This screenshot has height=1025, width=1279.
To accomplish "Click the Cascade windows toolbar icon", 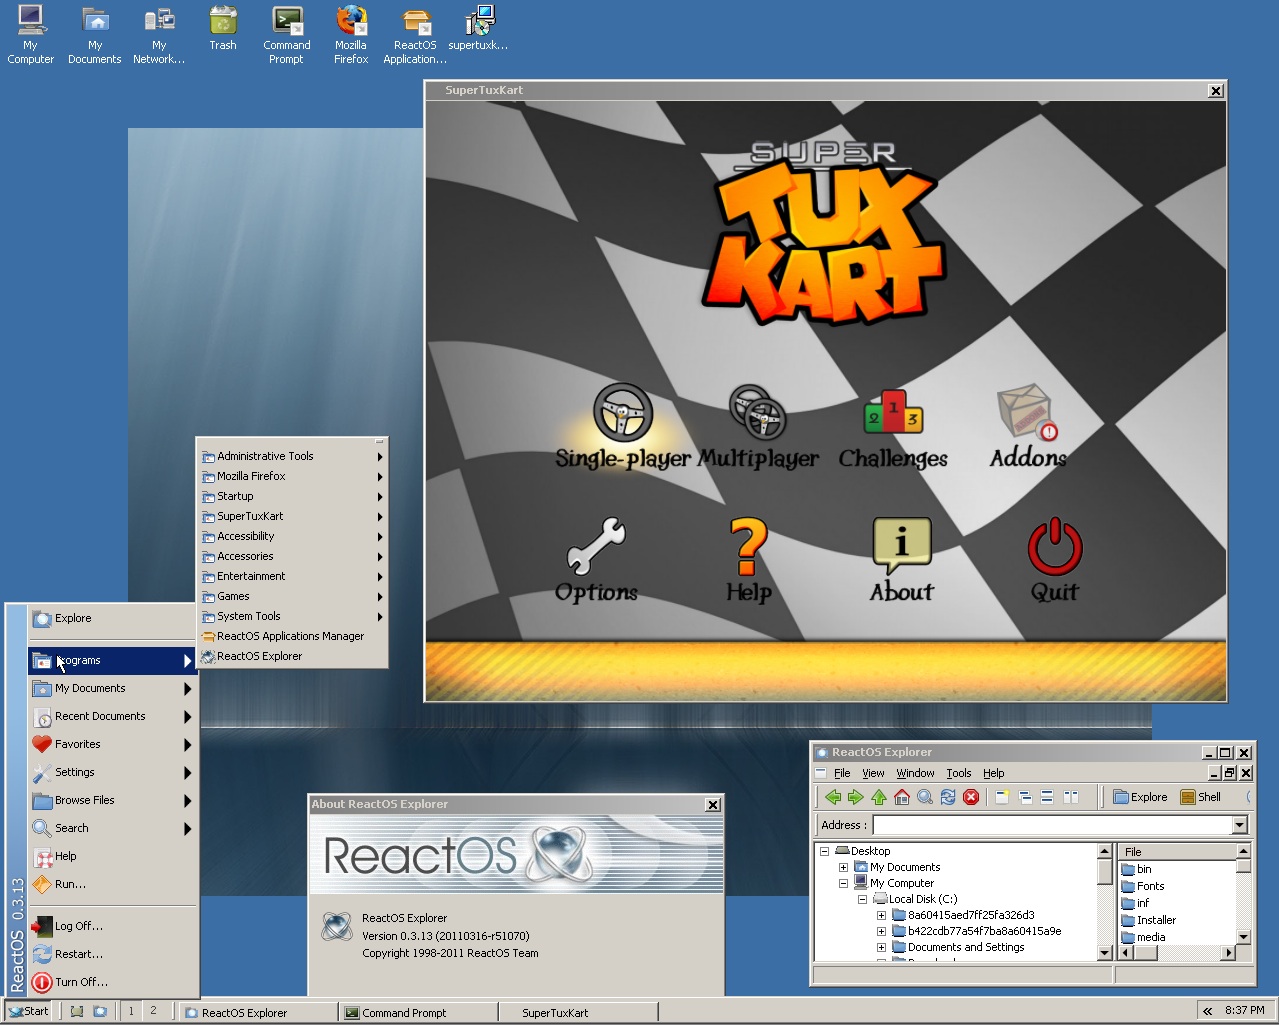I will point(1025,797).
